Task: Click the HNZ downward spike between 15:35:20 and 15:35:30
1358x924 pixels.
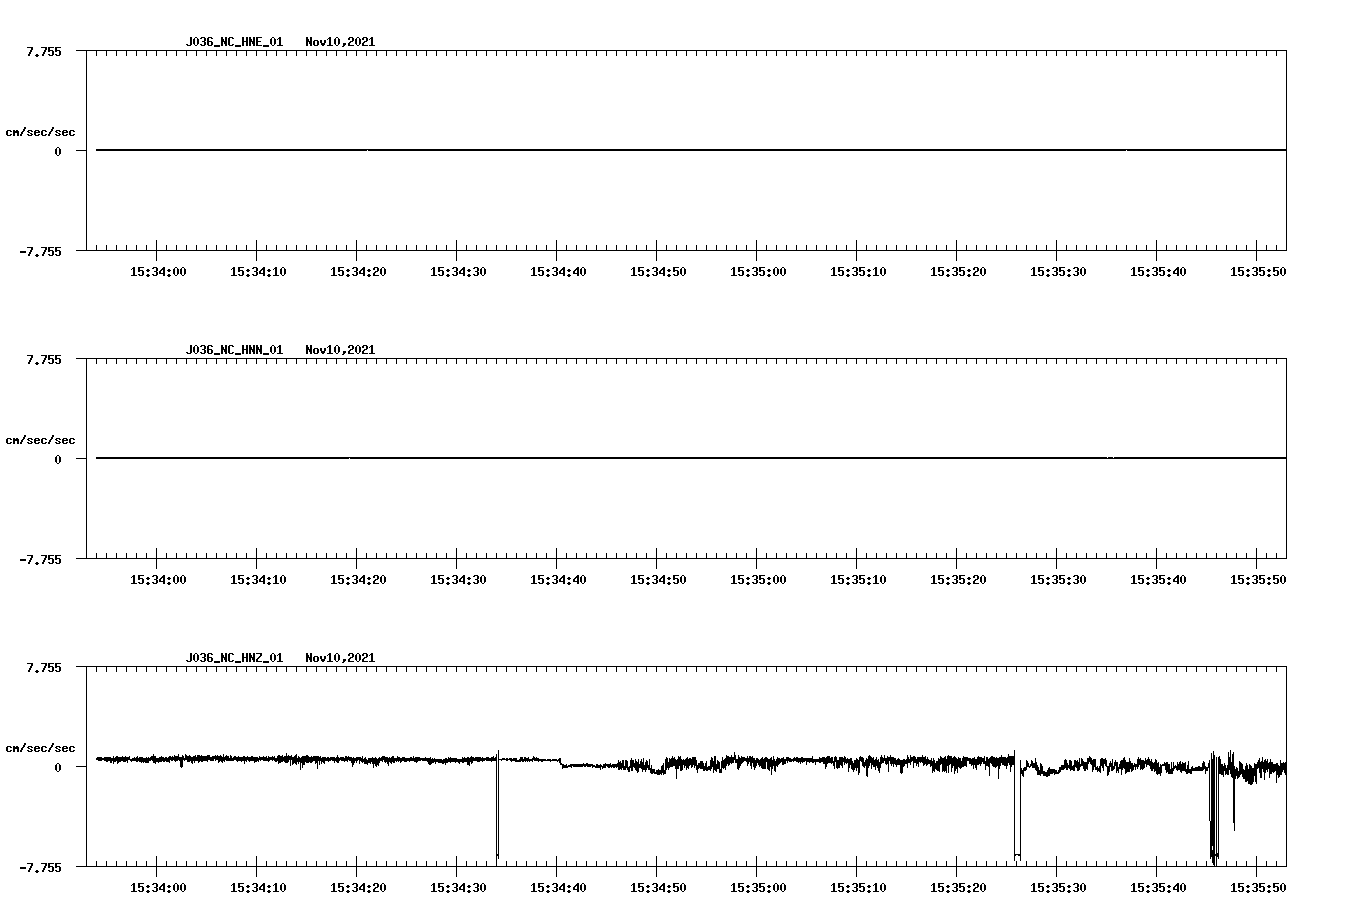Action: tap(1017, 805)
